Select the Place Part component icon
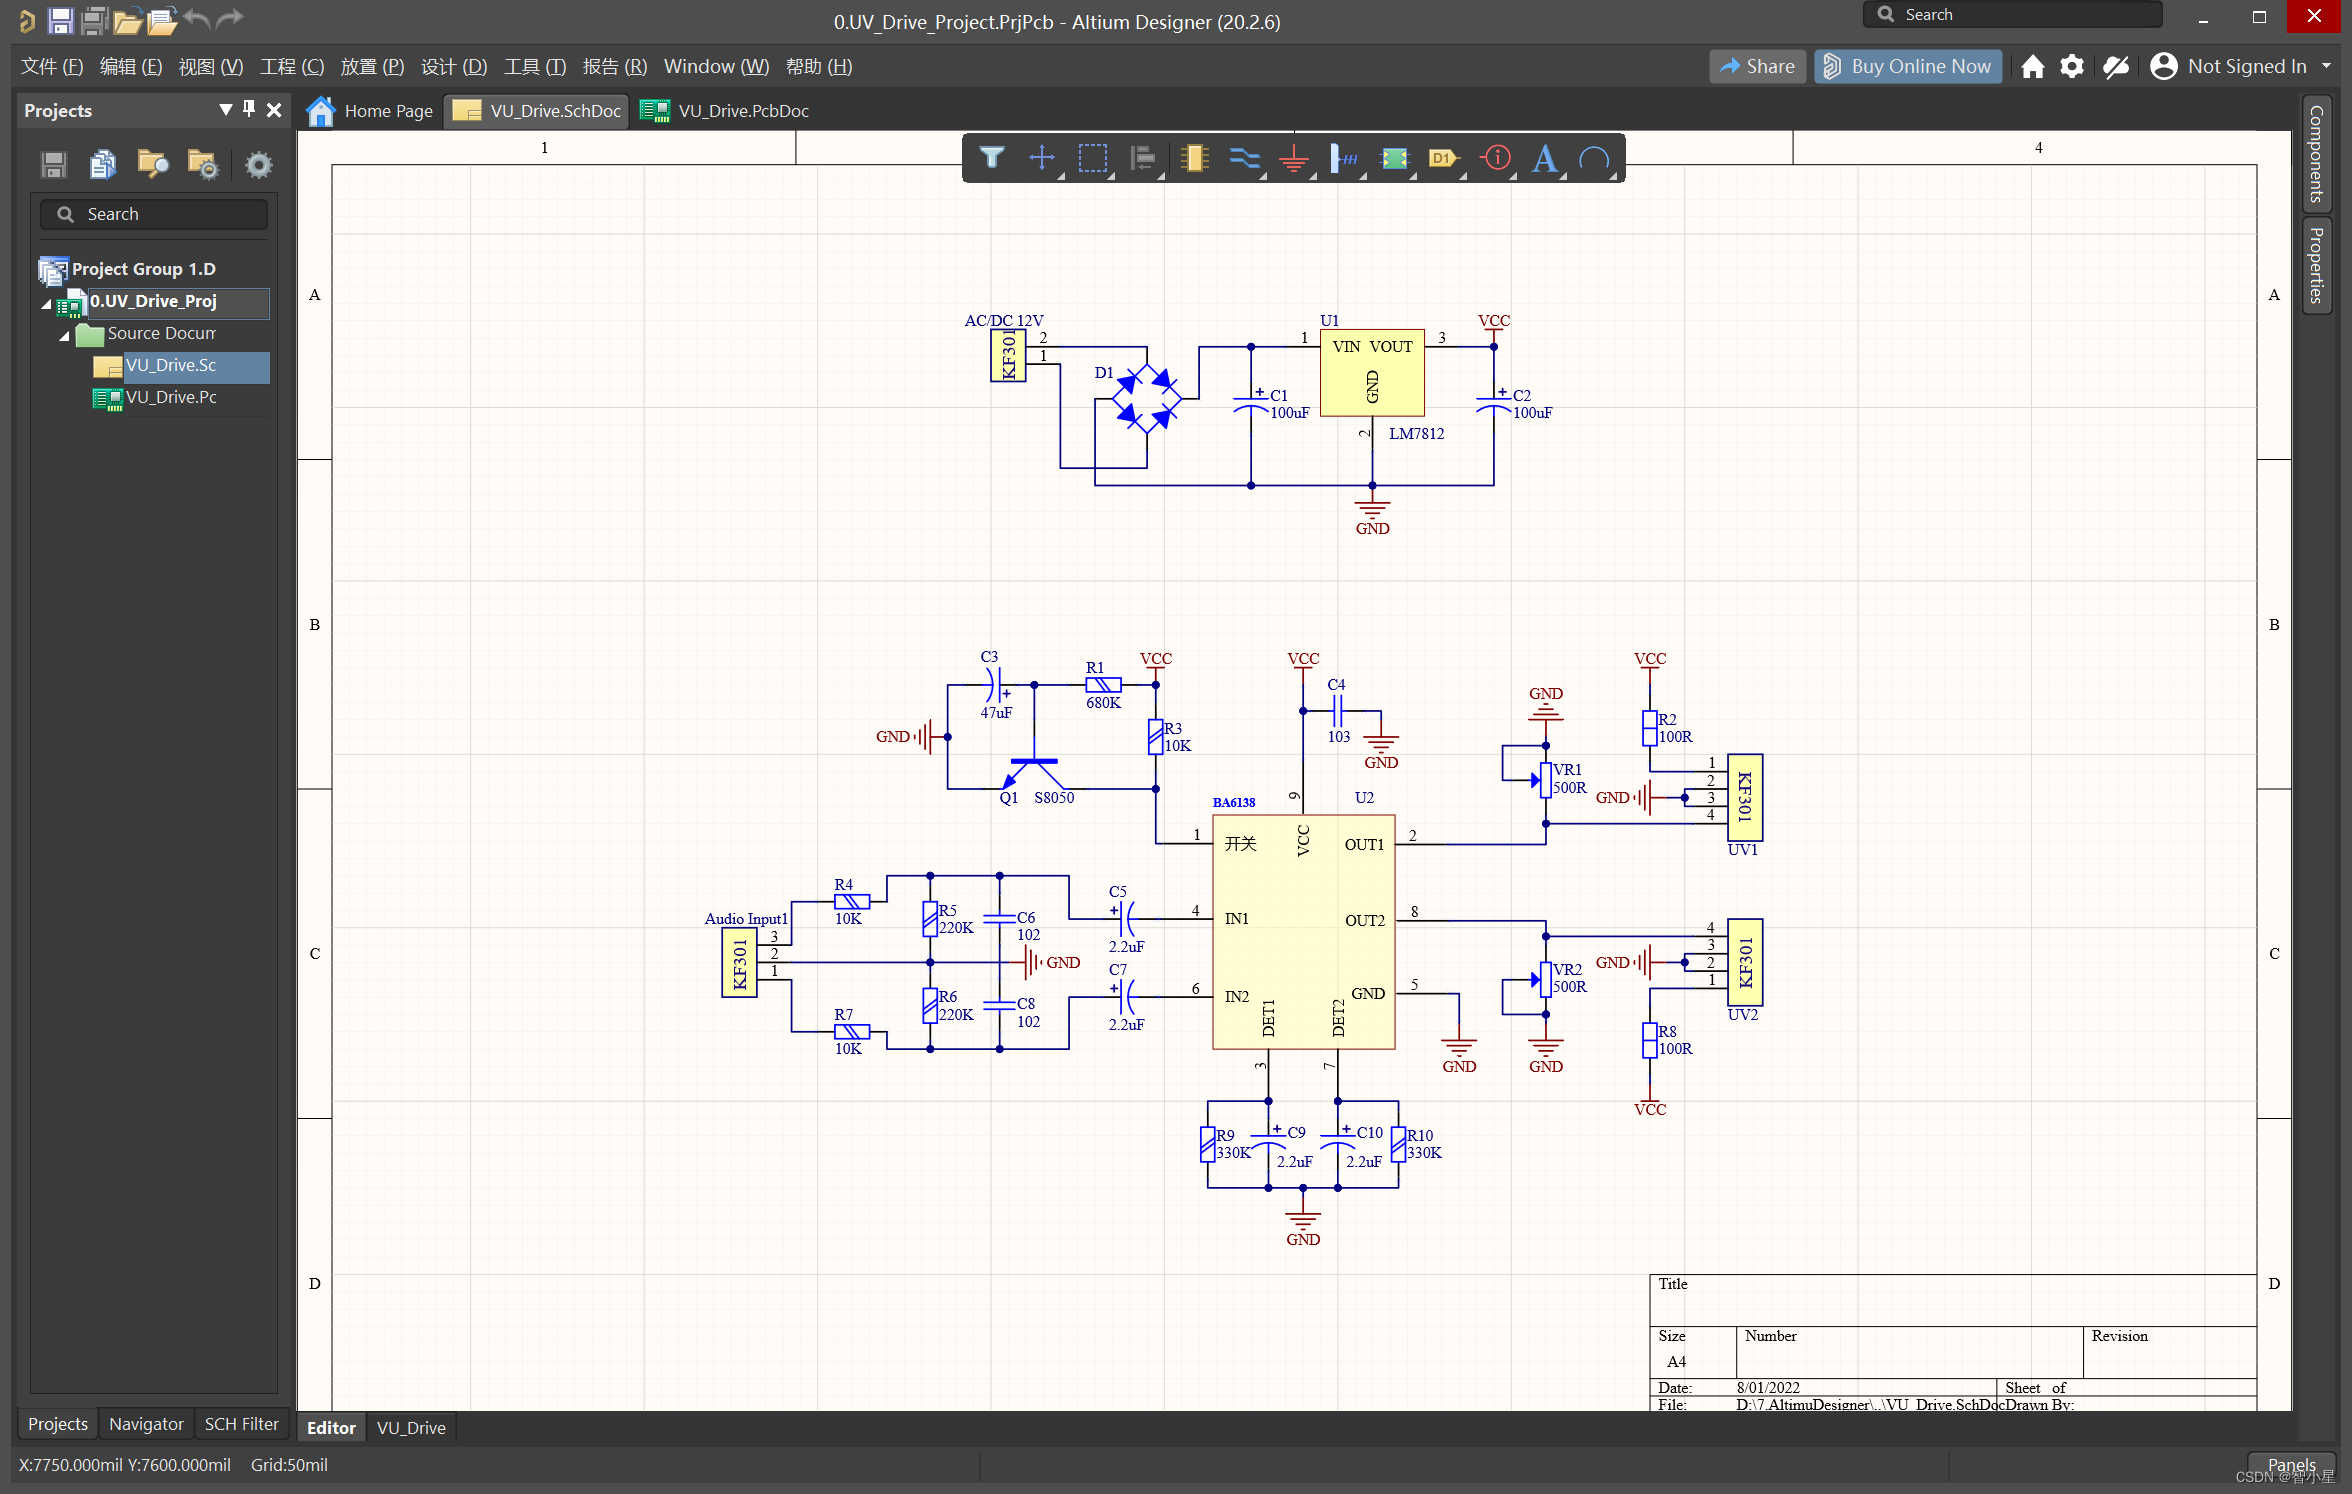 point(1194,158)
